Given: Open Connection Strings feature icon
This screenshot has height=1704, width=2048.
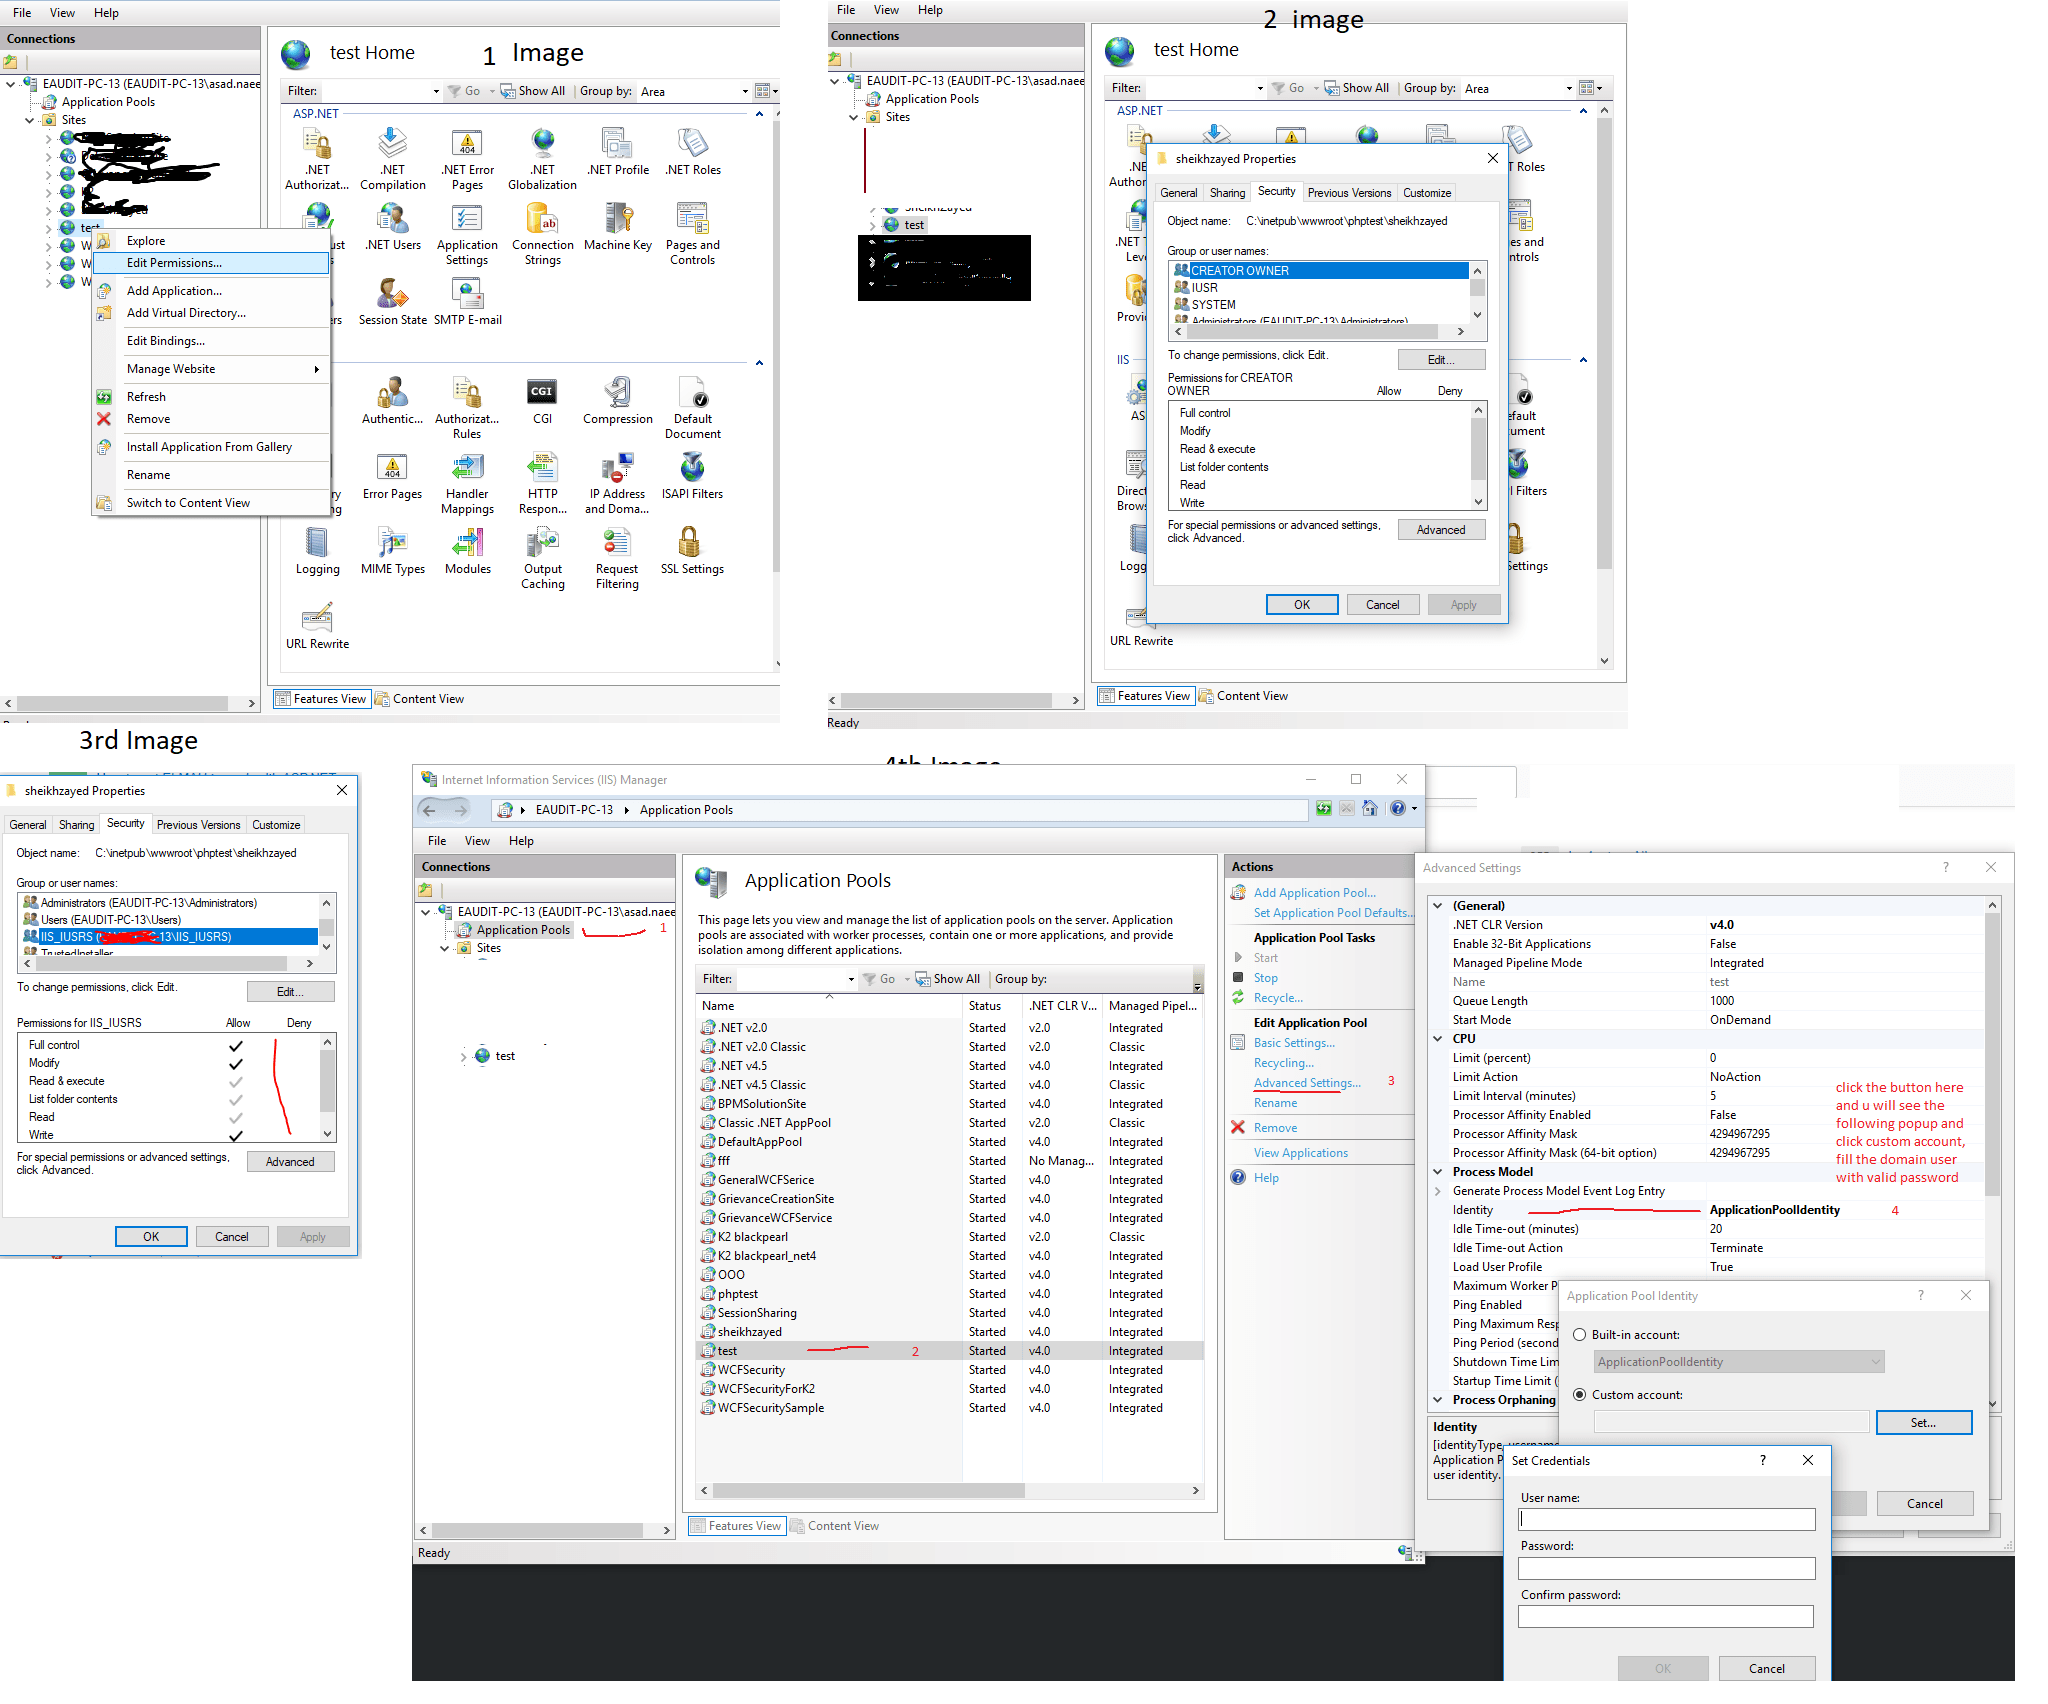Looking at the screenshot, I should 542,220.
